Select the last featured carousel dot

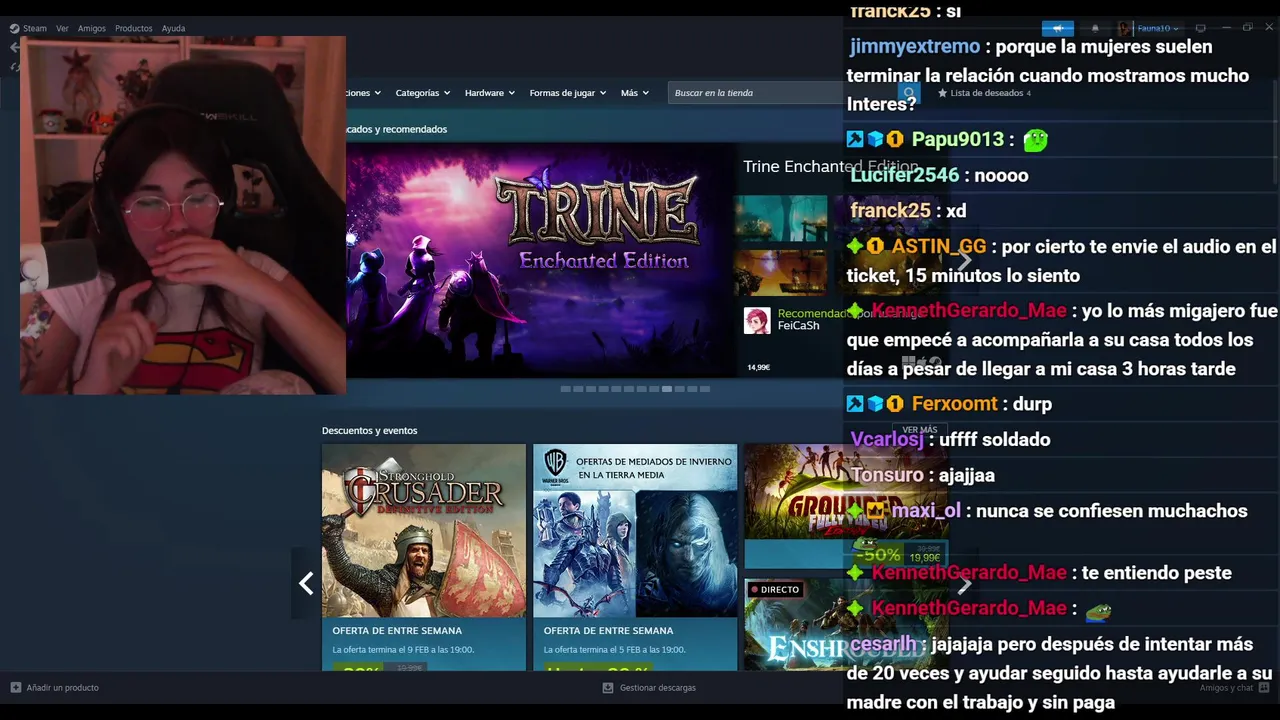point(705,389)
